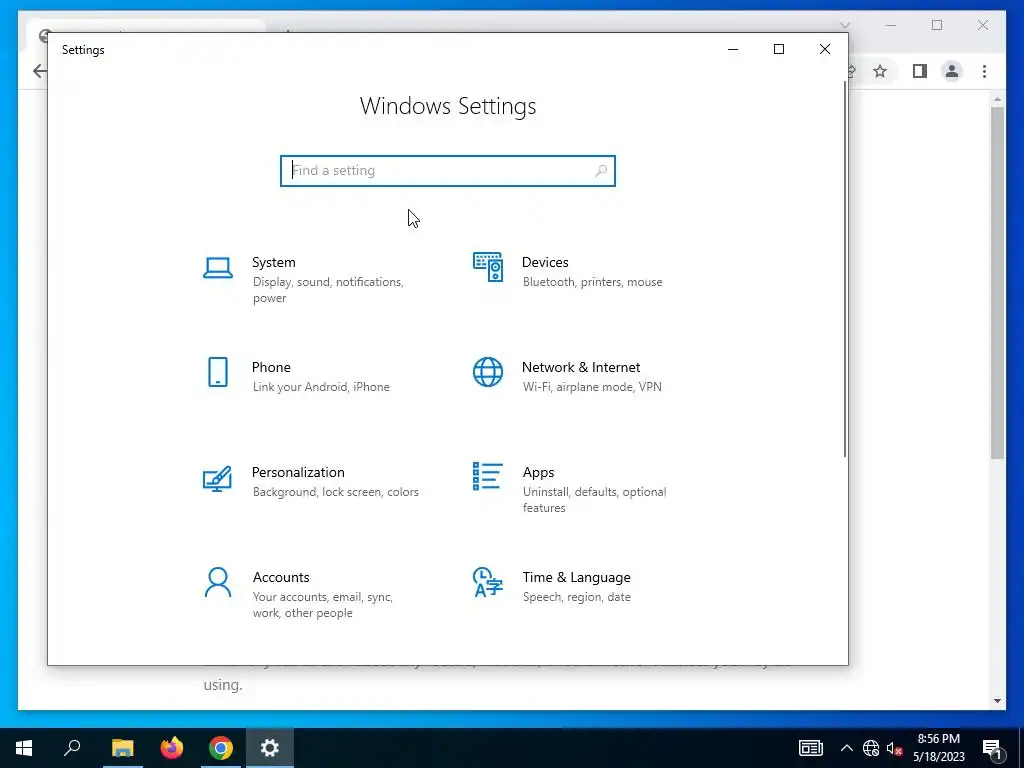Open the System settings laptop icon
This screenshot has height=768, width=1024.
tap(217, 268)
